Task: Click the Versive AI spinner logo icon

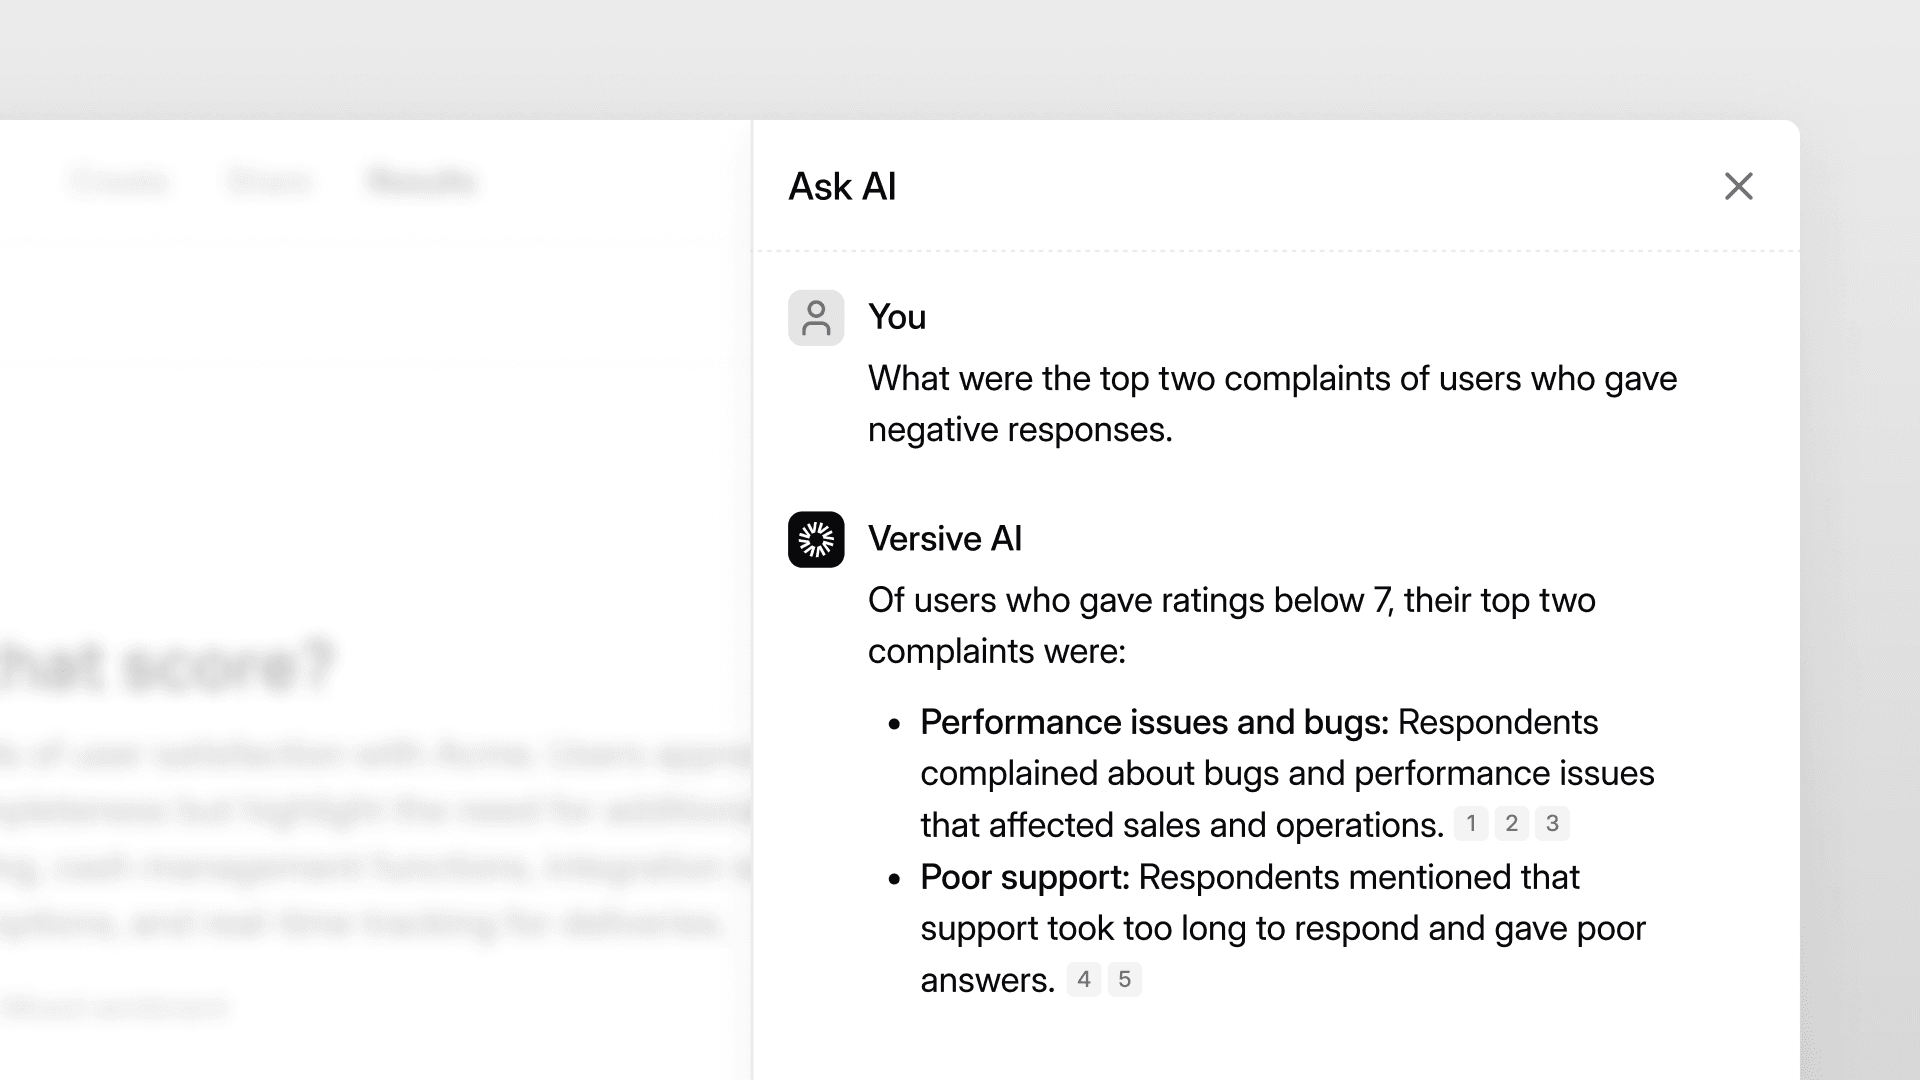Action: (816, 538)
